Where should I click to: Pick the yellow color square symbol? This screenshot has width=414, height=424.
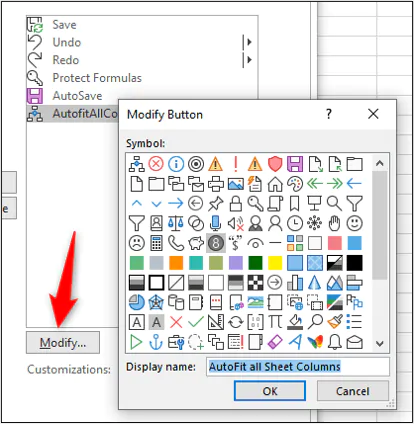click(x=275, y=263)
